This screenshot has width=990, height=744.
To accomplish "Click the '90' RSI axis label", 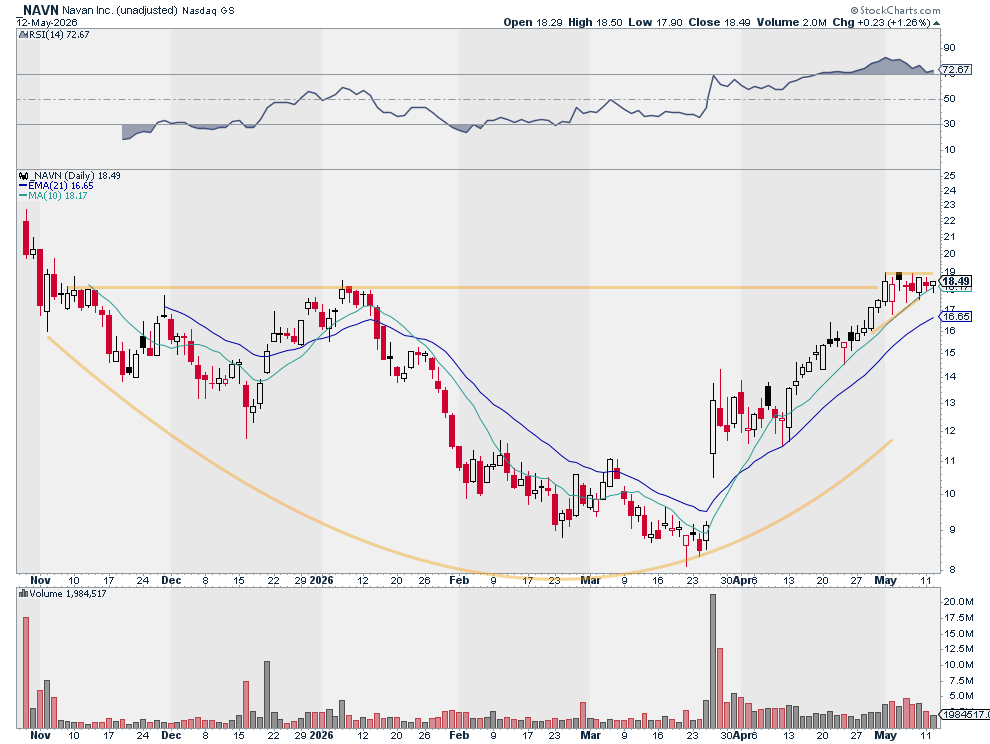I will (x=949, y=48).
